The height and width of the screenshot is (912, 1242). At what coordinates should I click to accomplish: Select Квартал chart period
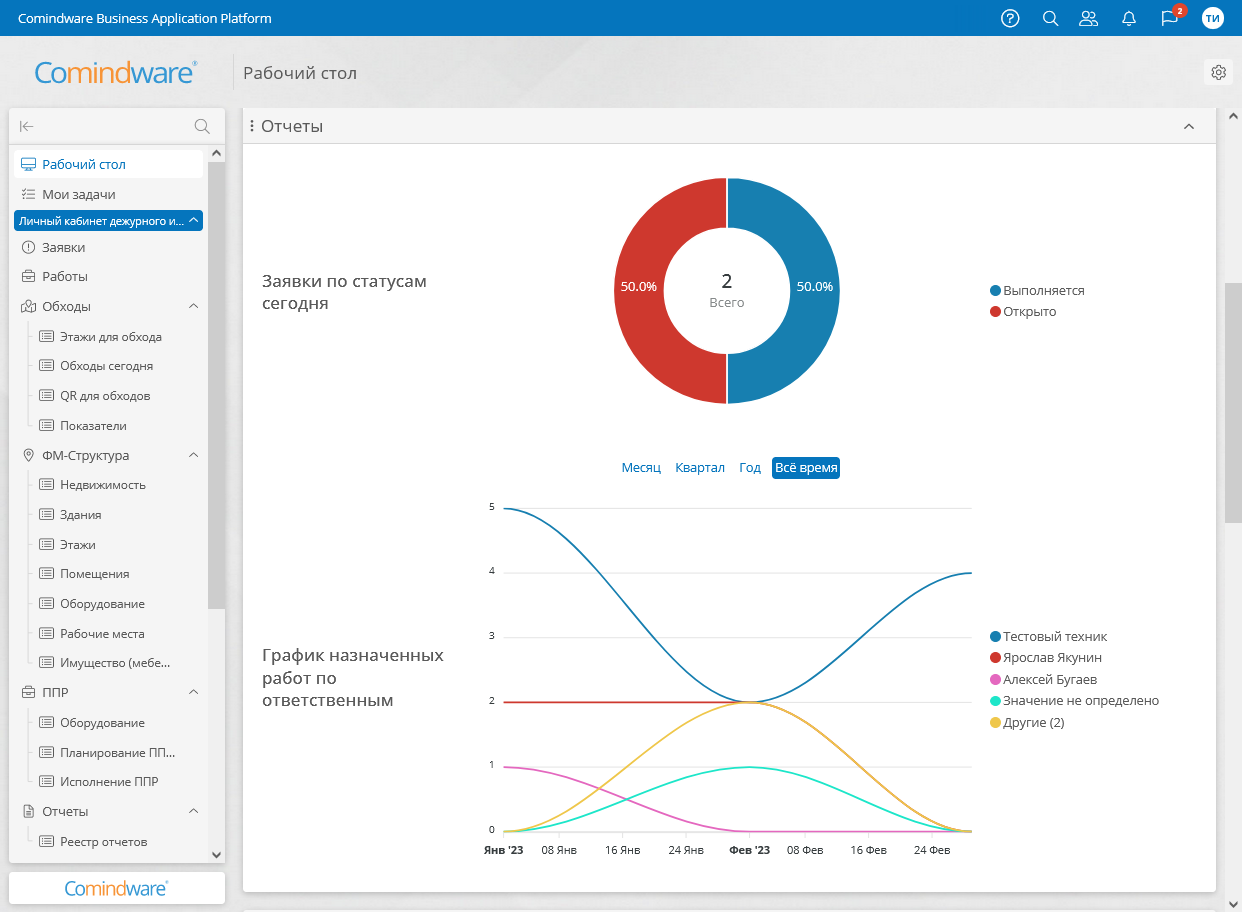(700, 468)
